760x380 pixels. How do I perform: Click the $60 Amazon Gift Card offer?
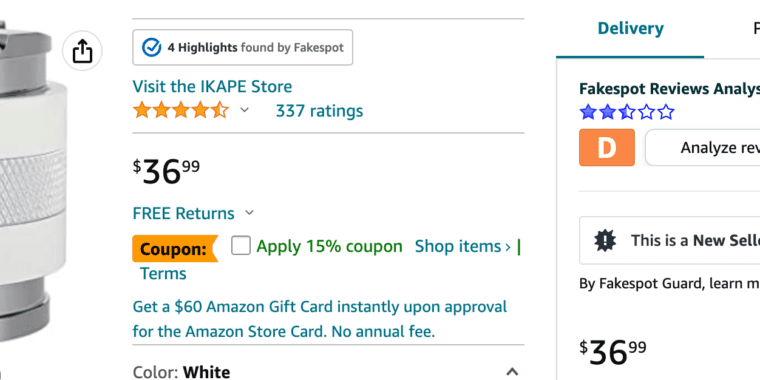click(320, 319)
